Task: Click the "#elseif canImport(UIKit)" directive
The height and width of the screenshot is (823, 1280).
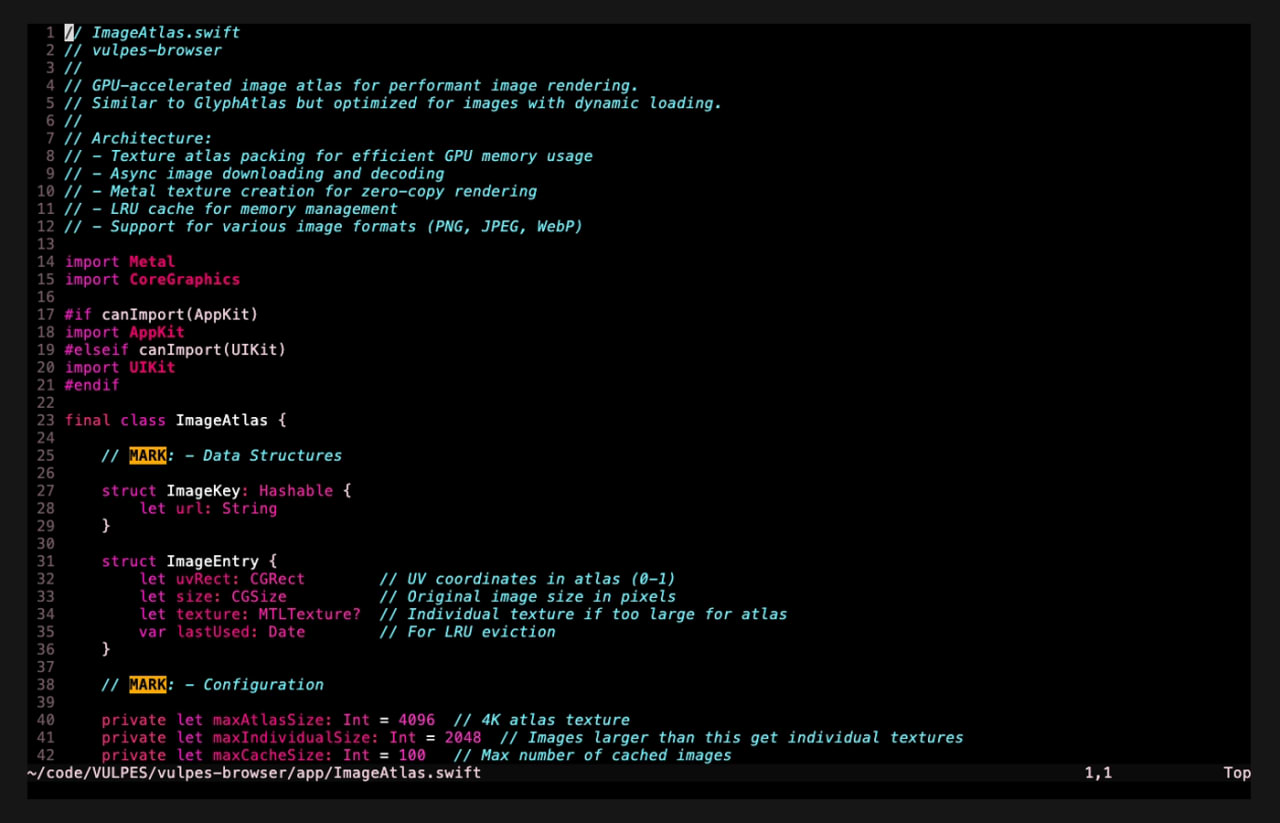Action: 176,349
